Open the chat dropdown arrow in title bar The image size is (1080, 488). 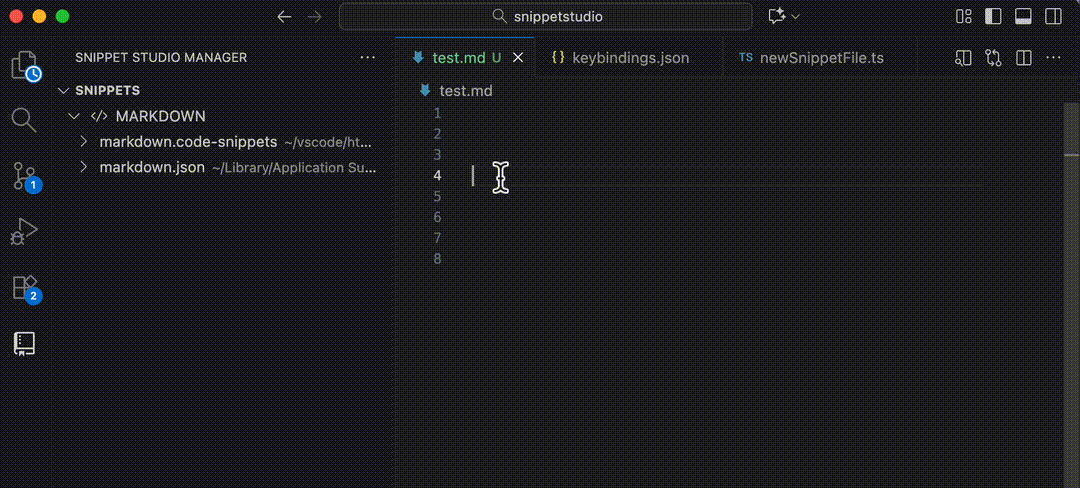click(796, 17)
